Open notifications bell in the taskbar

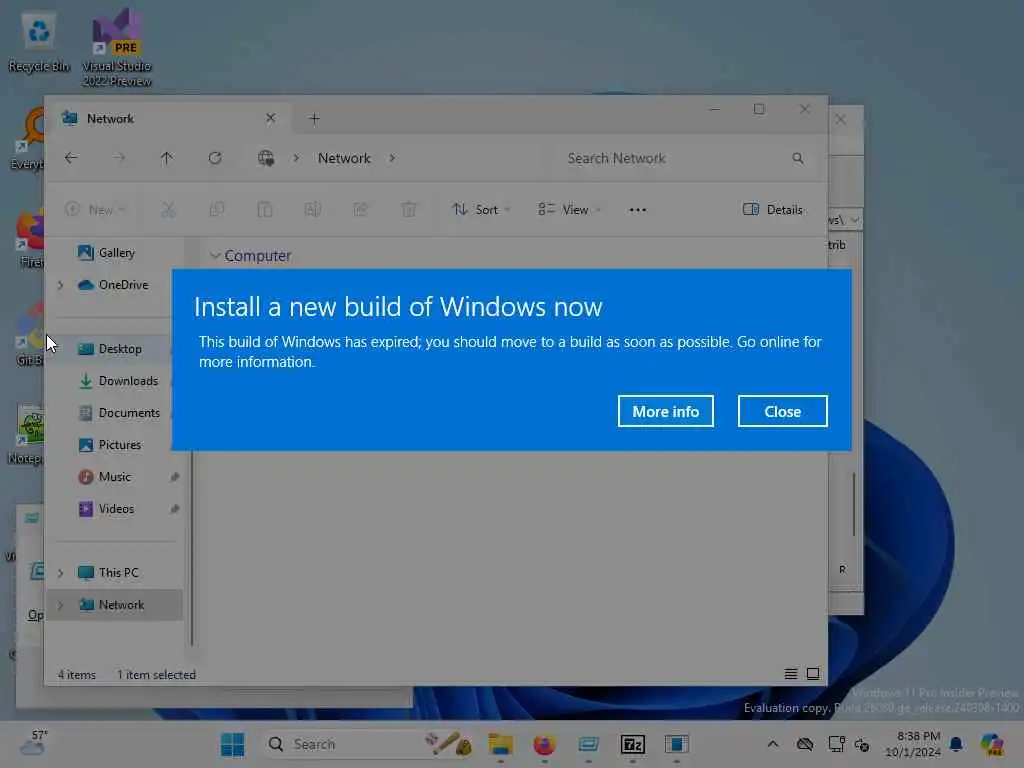[957, 744]
